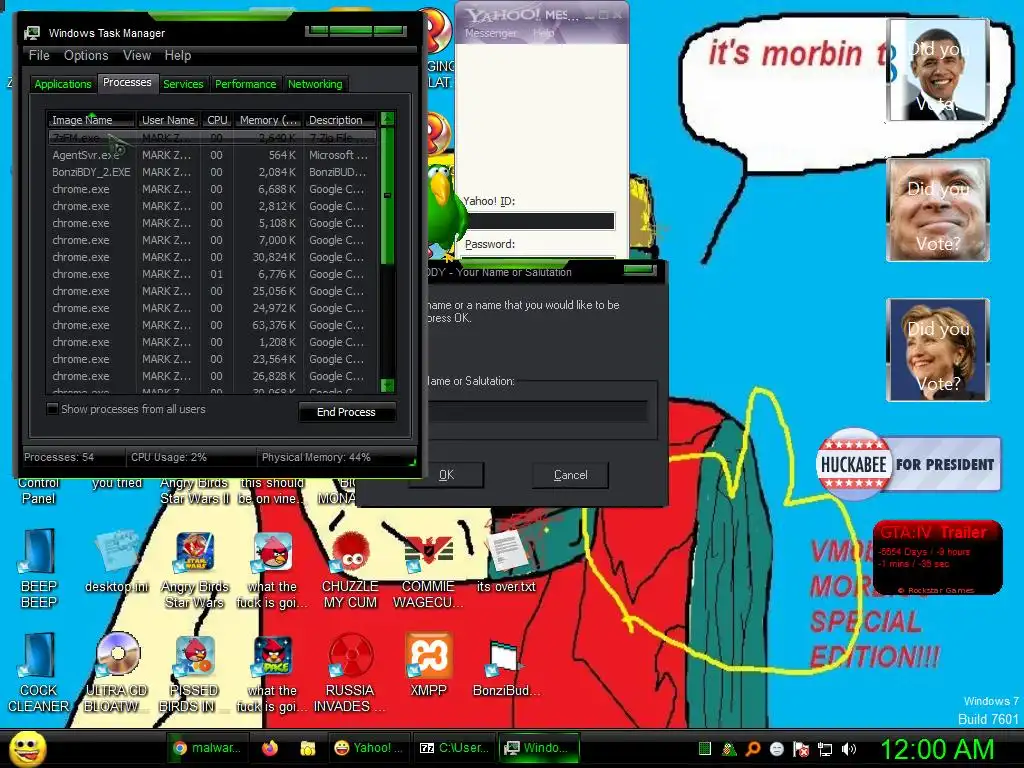The image size is (1024, 768).
Task: Open the folder icon in the taskbar
Action: [308, 748]
